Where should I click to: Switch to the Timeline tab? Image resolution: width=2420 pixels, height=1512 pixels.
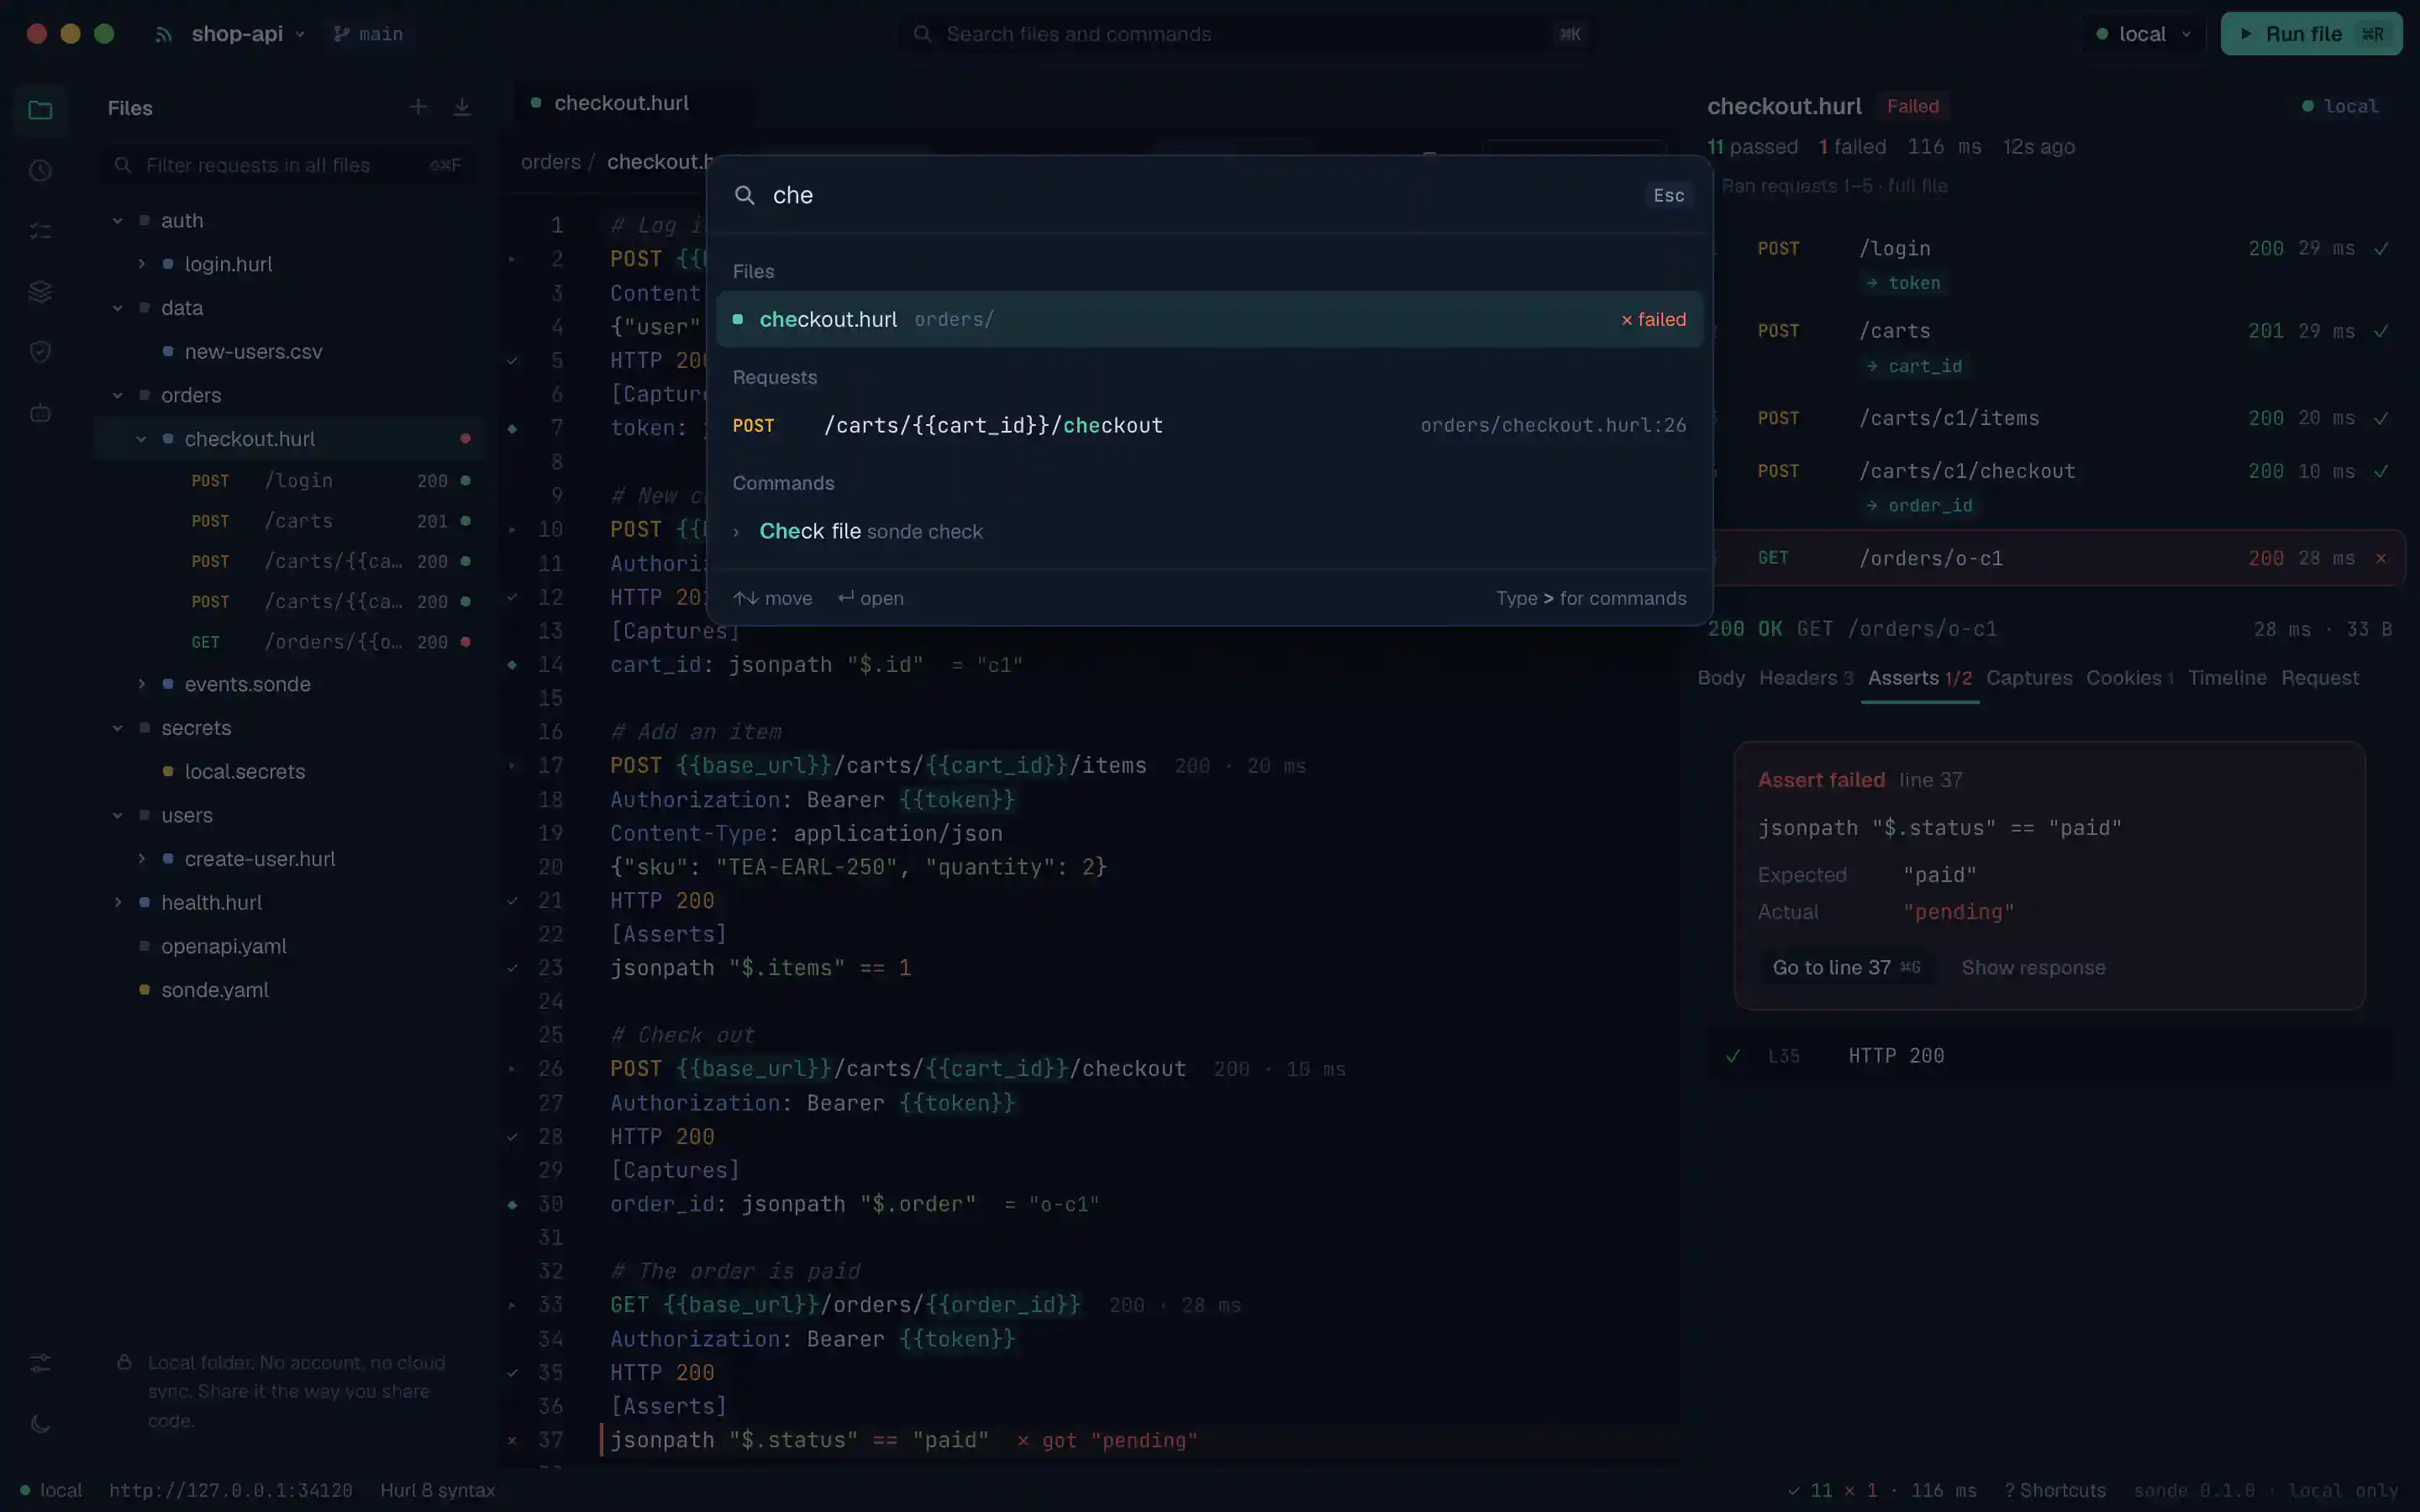(x=2227, y=678)
